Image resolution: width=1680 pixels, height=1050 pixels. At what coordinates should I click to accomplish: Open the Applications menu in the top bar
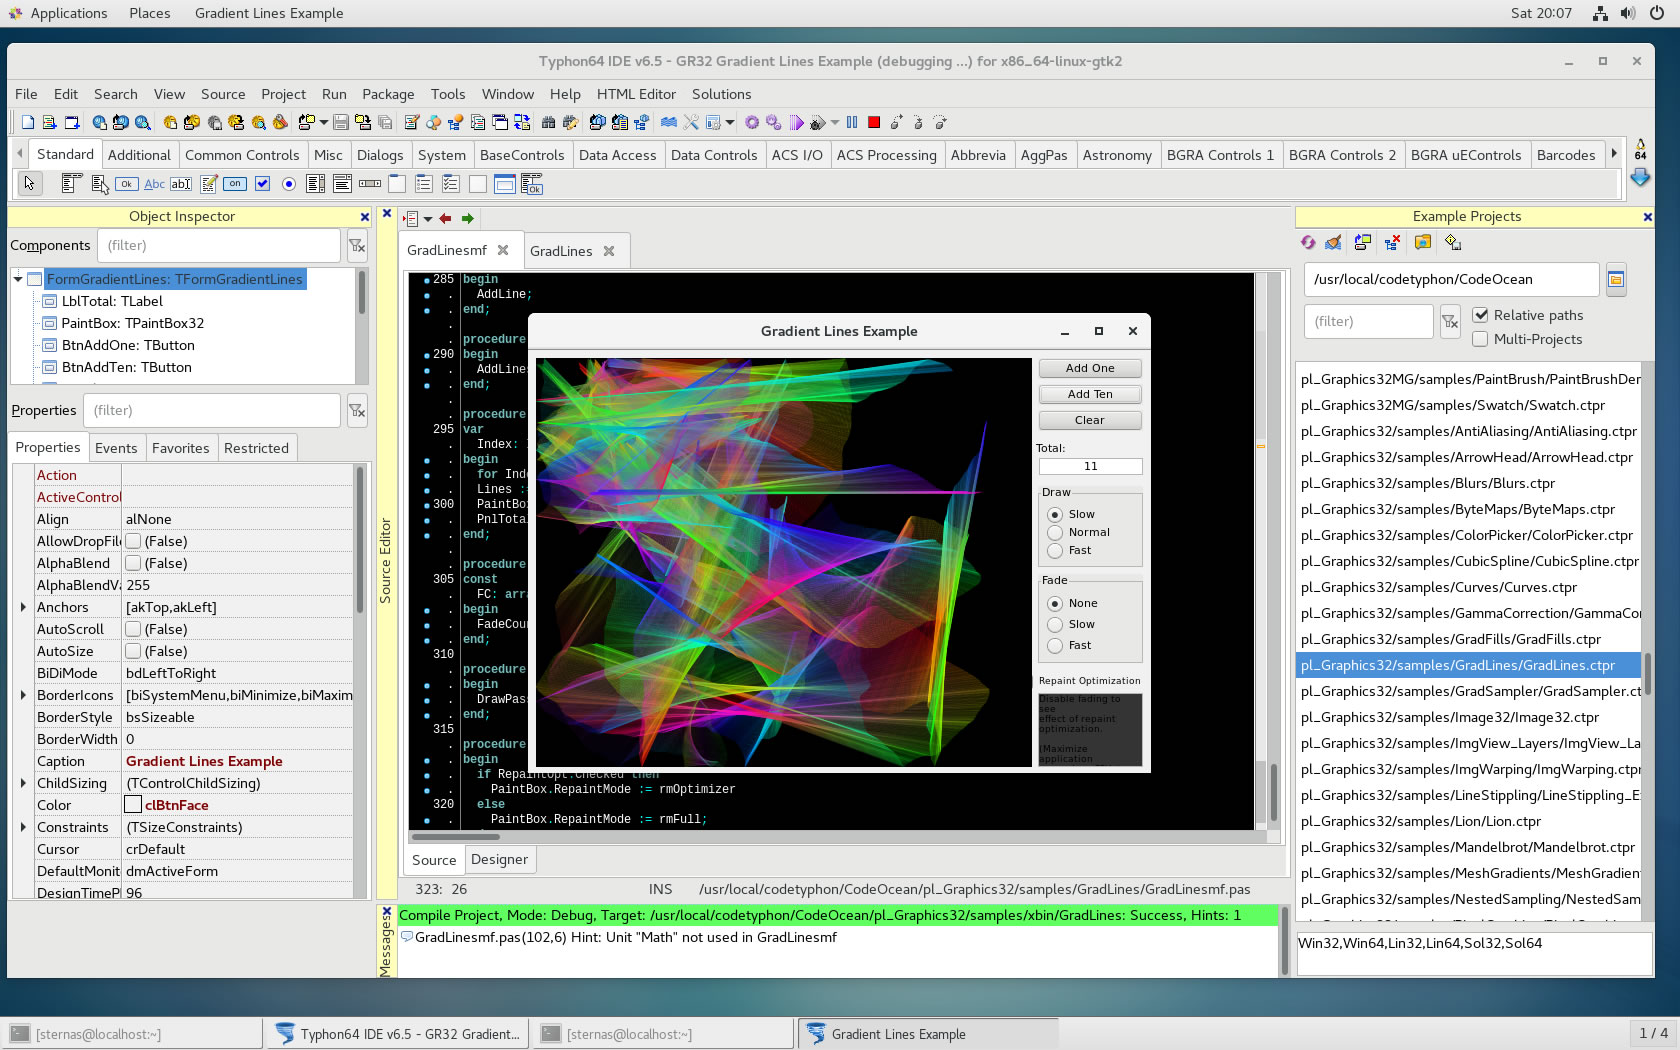68,13
